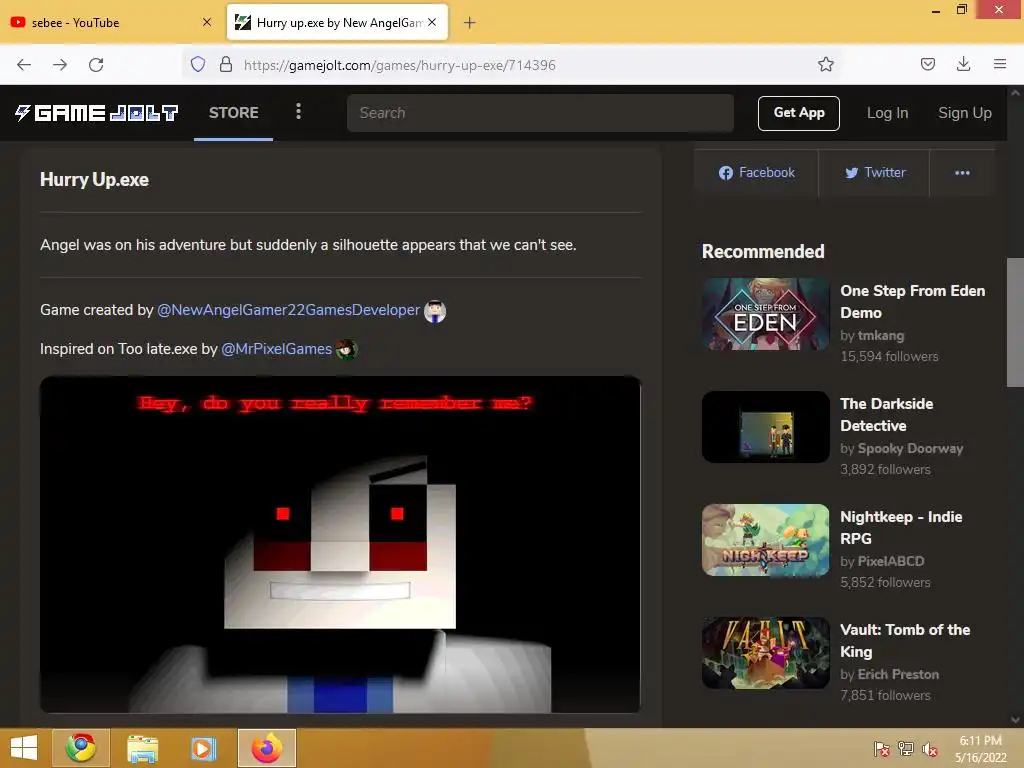Click "15,594 followers" text
Screen dimensions: 1024x768
(889, 357)
